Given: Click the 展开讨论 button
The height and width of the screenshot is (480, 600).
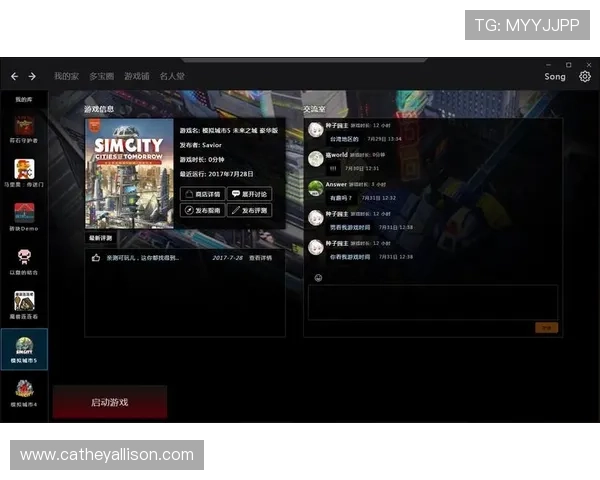Looking at the screenshot, I should [249, 194].
